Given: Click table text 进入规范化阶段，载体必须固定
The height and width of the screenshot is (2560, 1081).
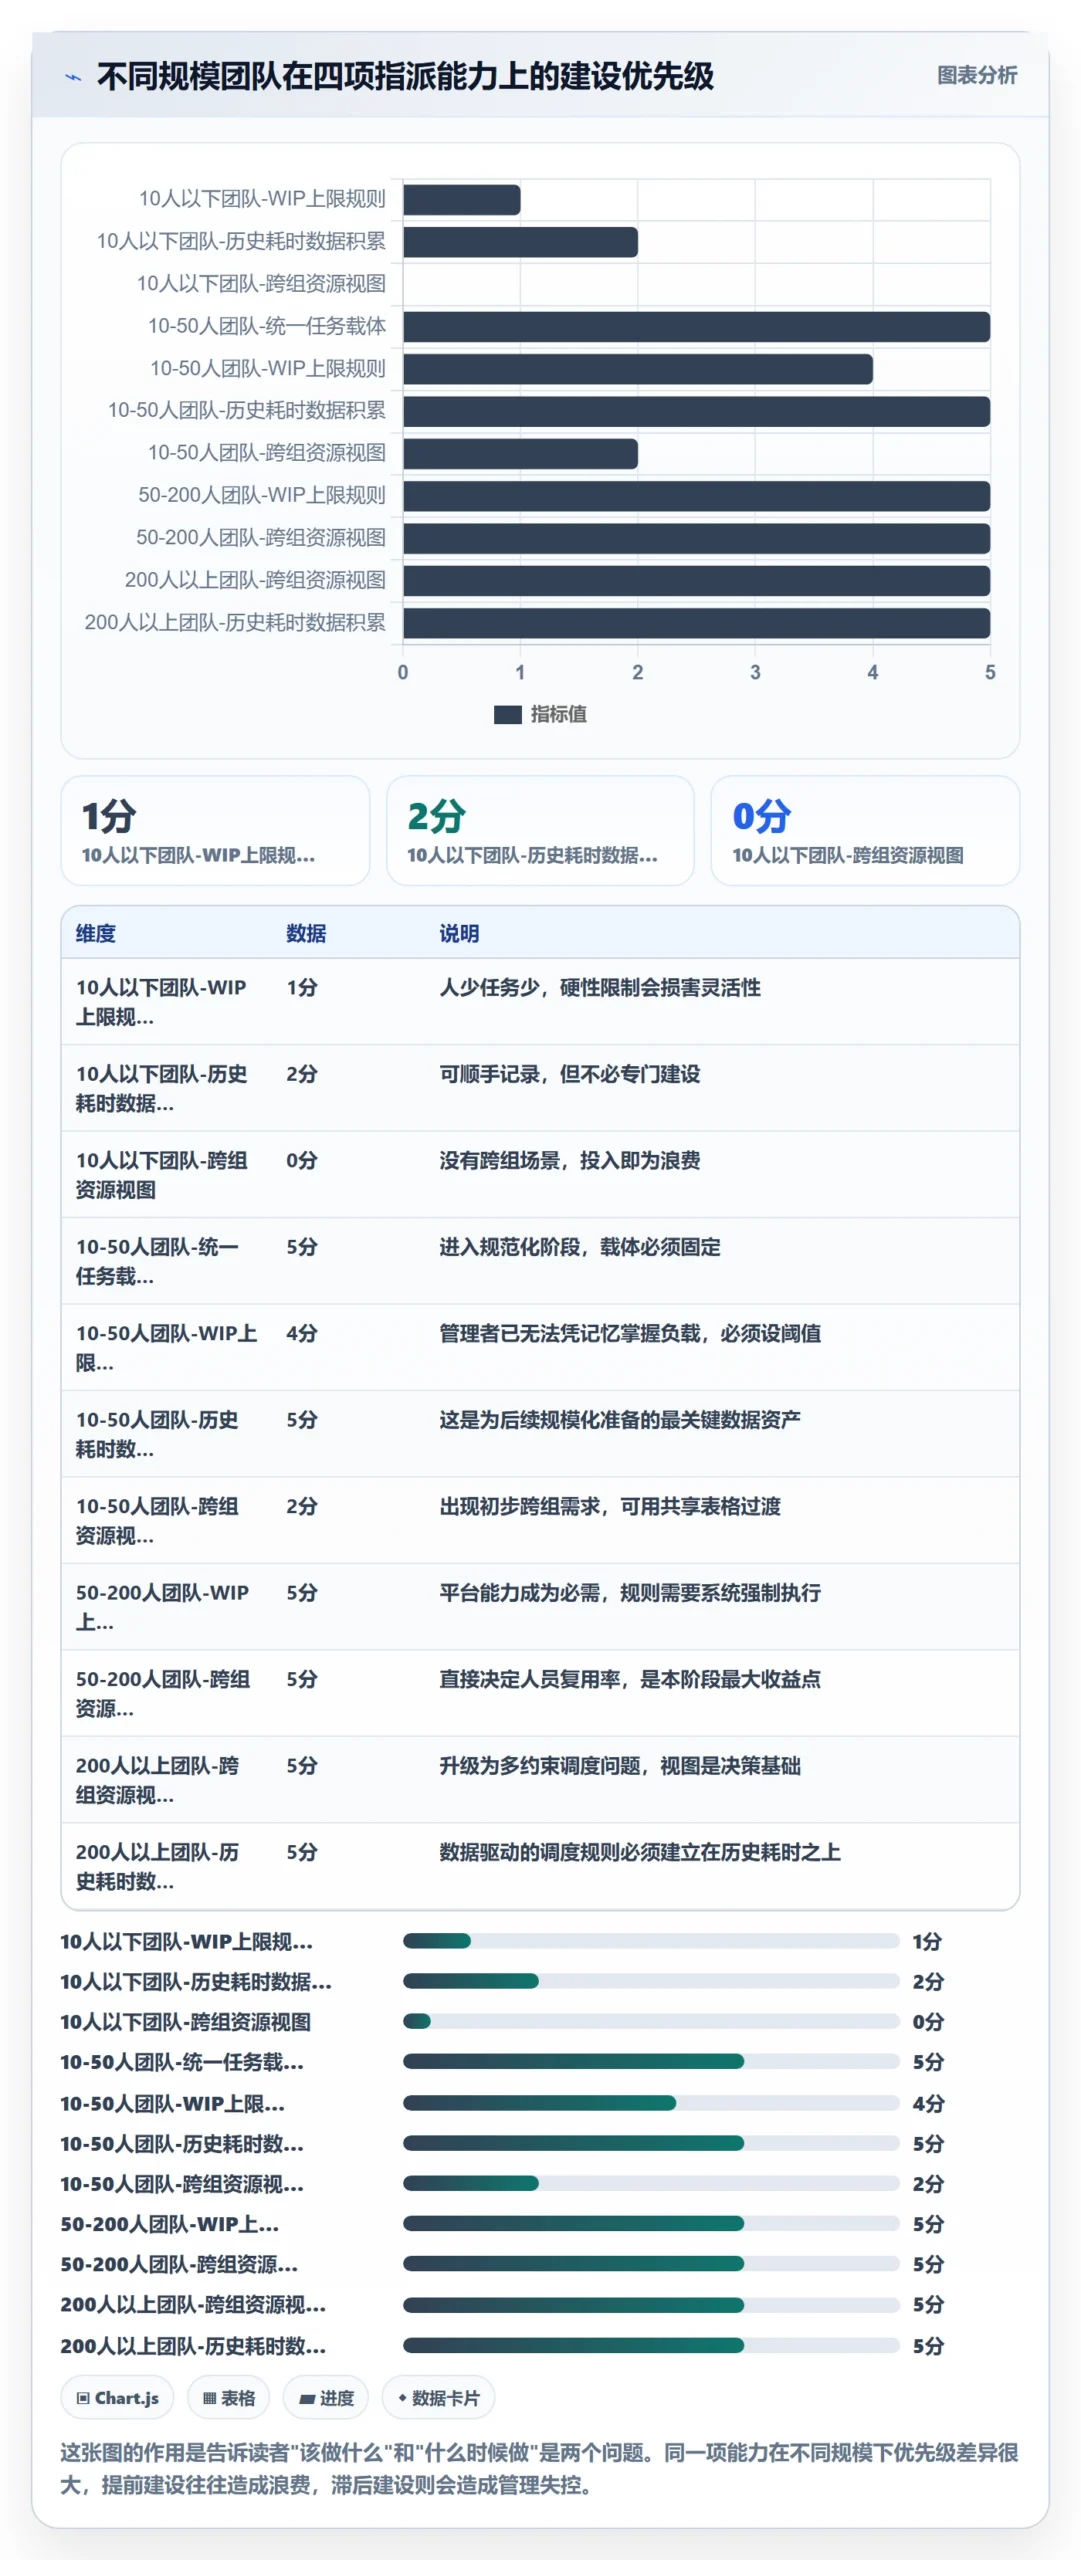Looking at the screenshot, I should pyautogui.click(x=580, y=1247).
